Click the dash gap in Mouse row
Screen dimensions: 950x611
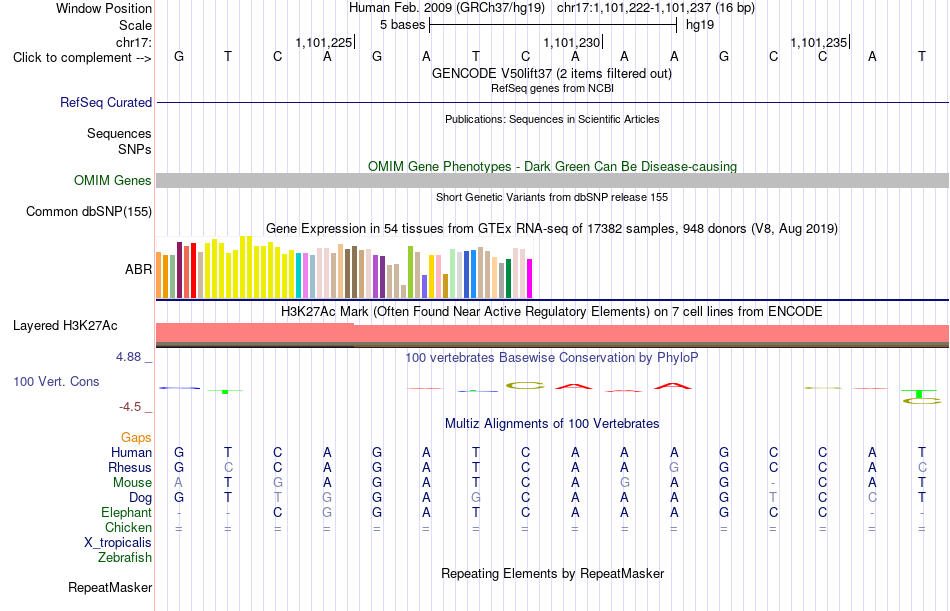tap(773, 483)
